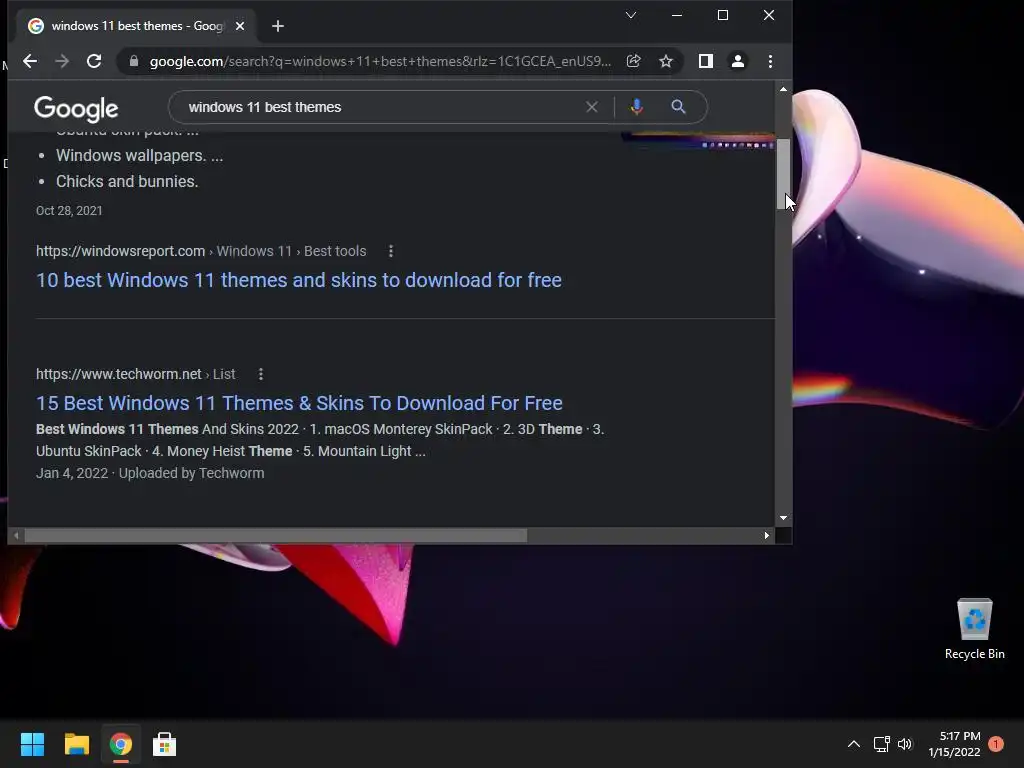Click the featured snippet image thumbnail
This screenshot has width=1024, height=768.
pyautogui.click(x=698, y=140)
